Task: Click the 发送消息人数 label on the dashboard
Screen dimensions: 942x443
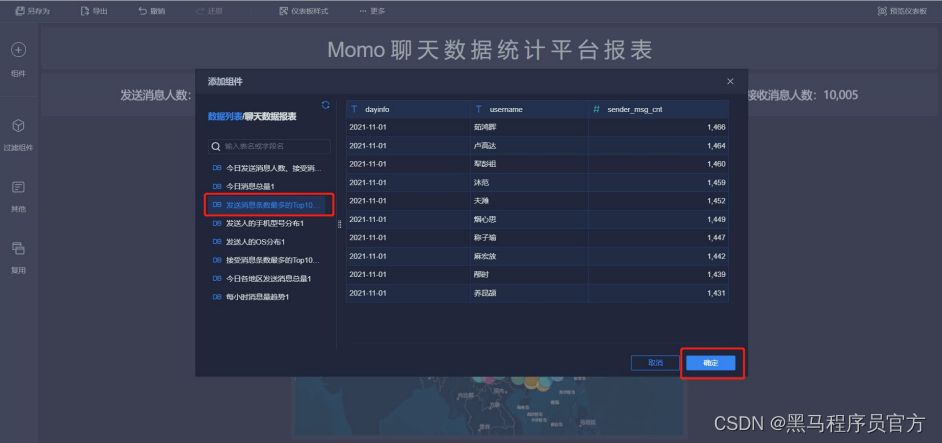Action: pos(156,95)
